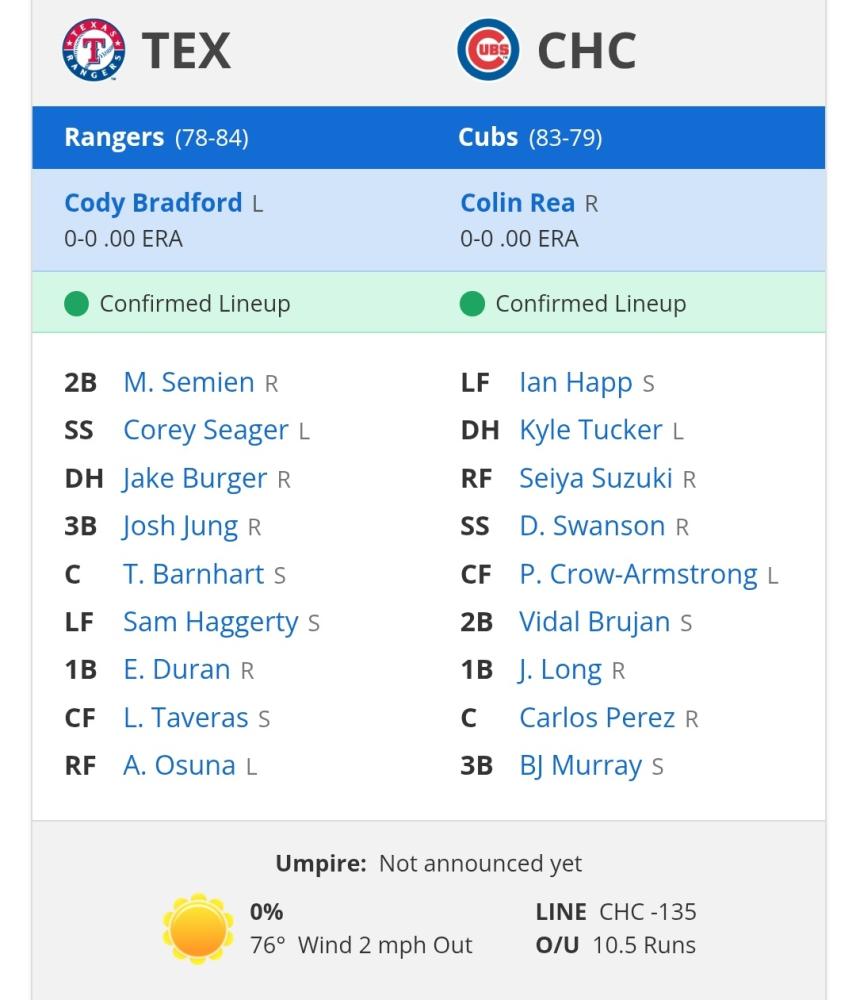Open Cody Bradford pitcher profile
Viewport: 856px width, 1000px height.
[153, 203]
